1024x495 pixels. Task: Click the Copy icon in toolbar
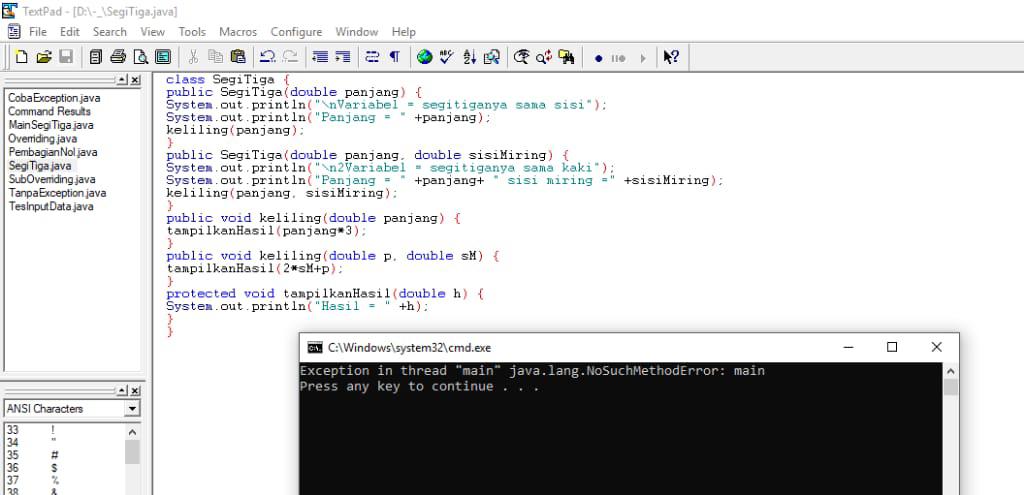(x=216, y=57)
